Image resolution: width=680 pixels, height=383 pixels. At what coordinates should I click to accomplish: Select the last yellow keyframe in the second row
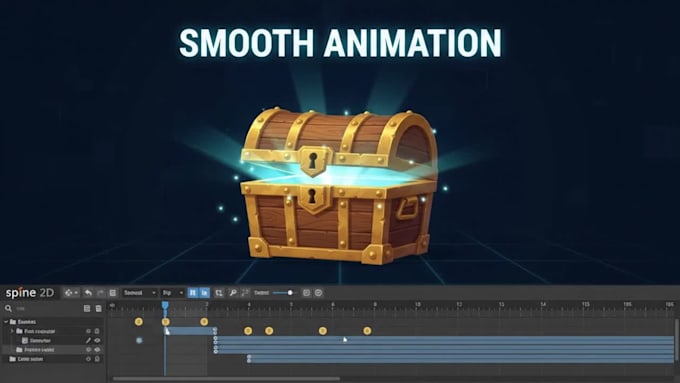[367, 331]
